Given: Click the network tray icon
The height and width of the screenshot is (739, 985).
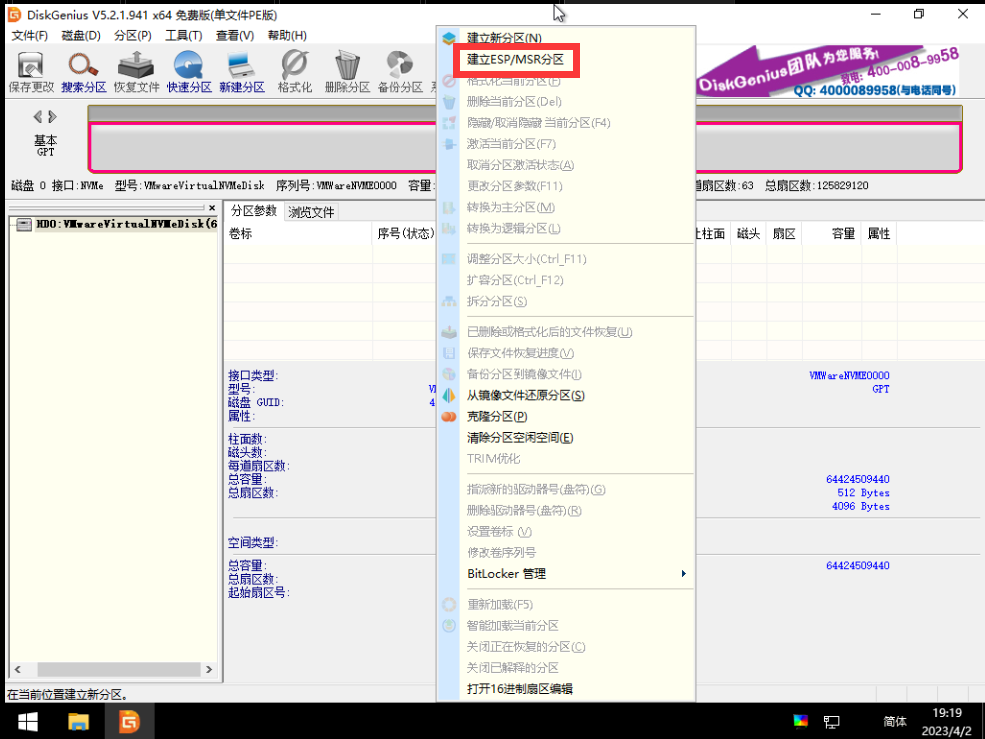Looking at the screenshot, I should [832, 722].
